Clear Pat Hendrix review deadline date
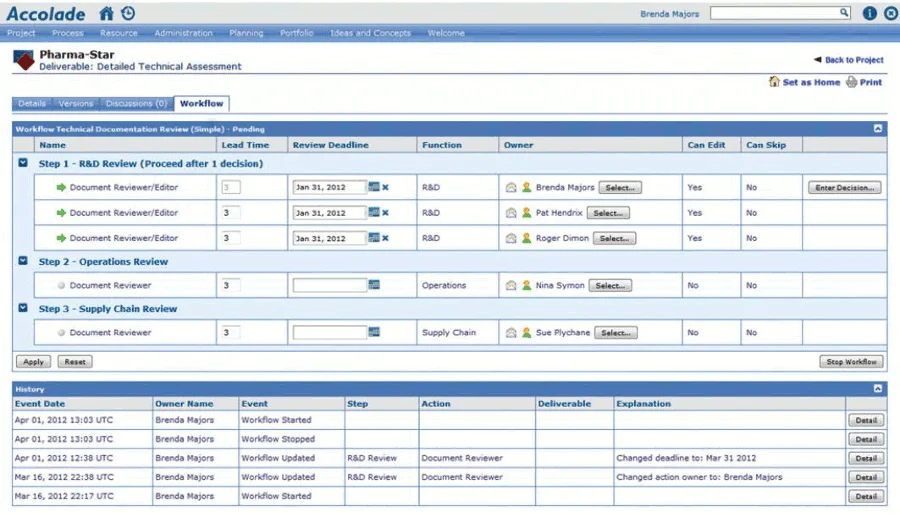 click(386, 213)
